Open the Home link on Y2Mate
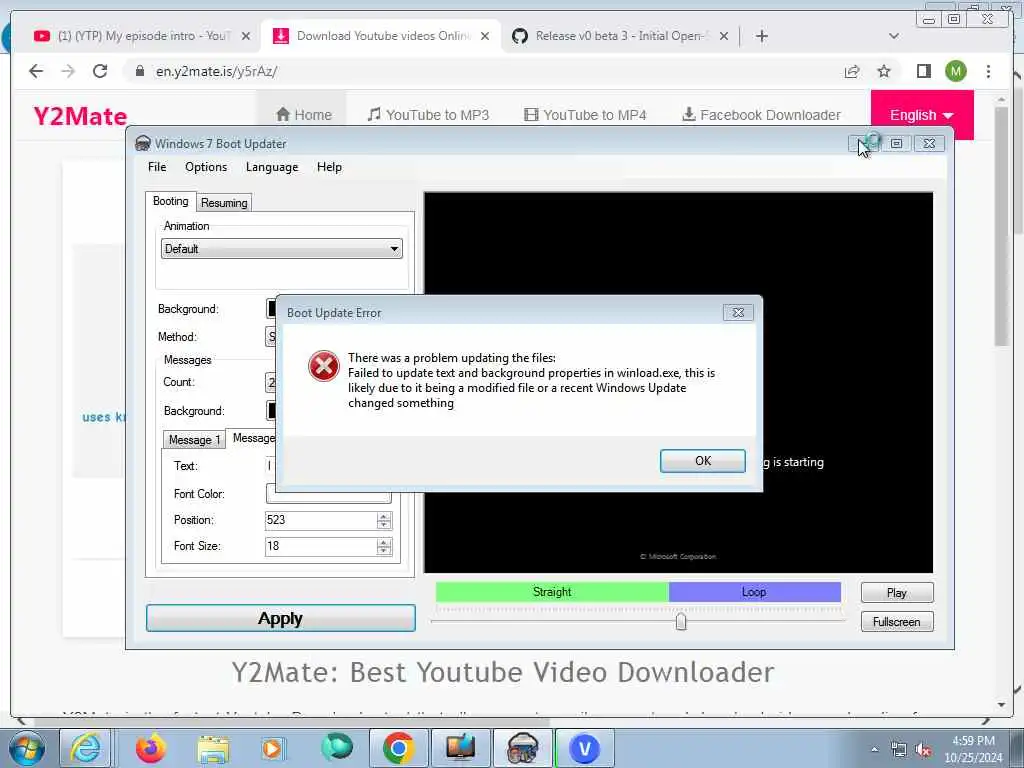The width and height of the screenshot is (1024, 768). 304,115
